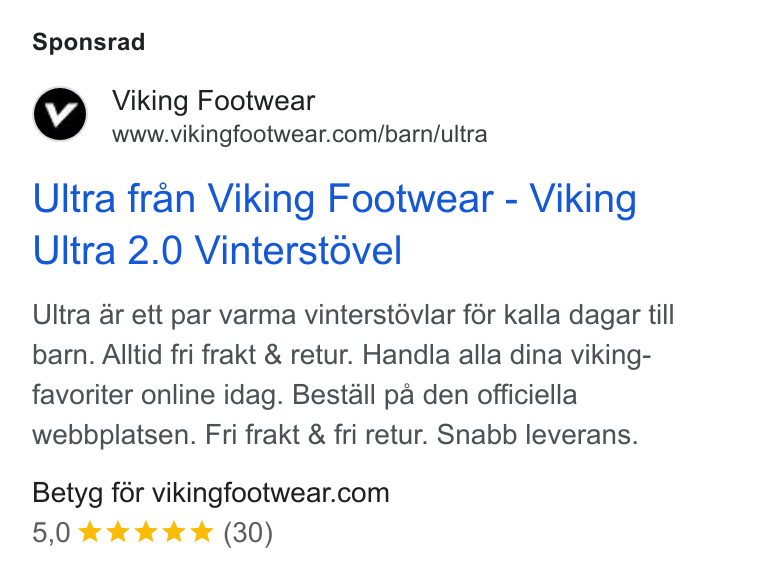Click the fifth rating star
This screenshot has height=576, width=760.
[202, 531]
